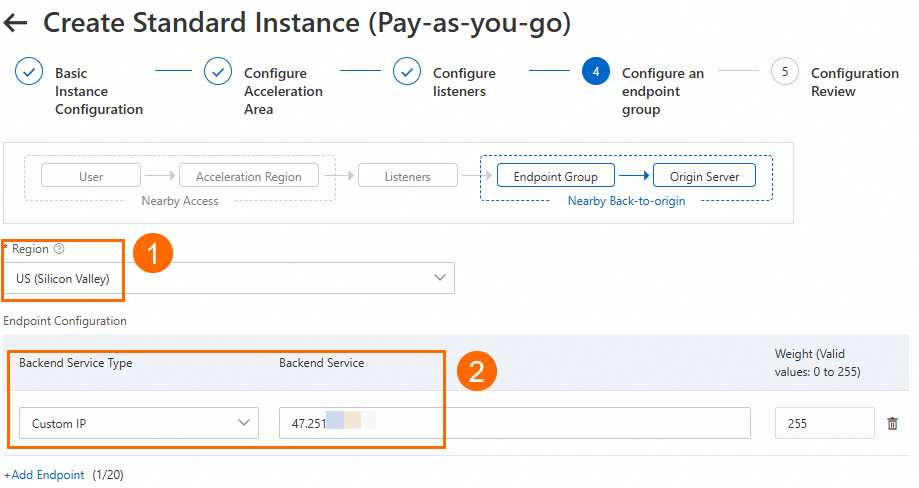This screenshot has width=919, height=488.
Task: Click the Weight input field
Action: [x=824, y=423]
